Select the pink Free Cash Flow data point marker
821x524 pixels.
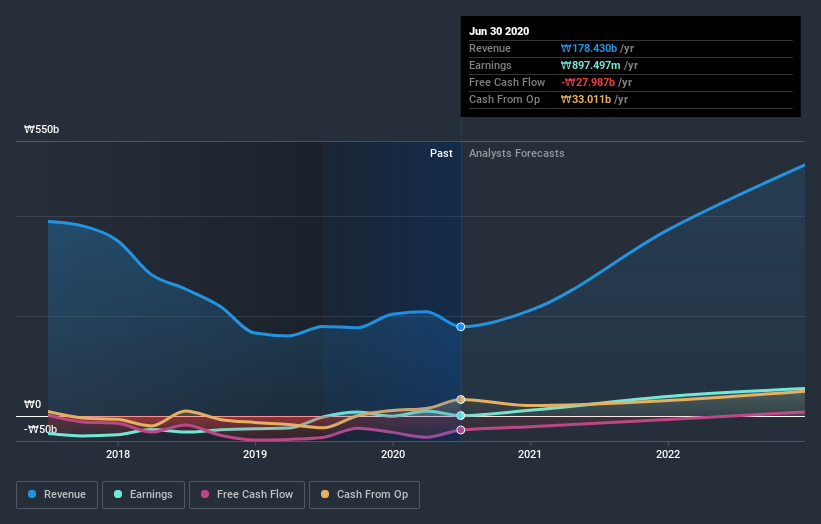461,430
